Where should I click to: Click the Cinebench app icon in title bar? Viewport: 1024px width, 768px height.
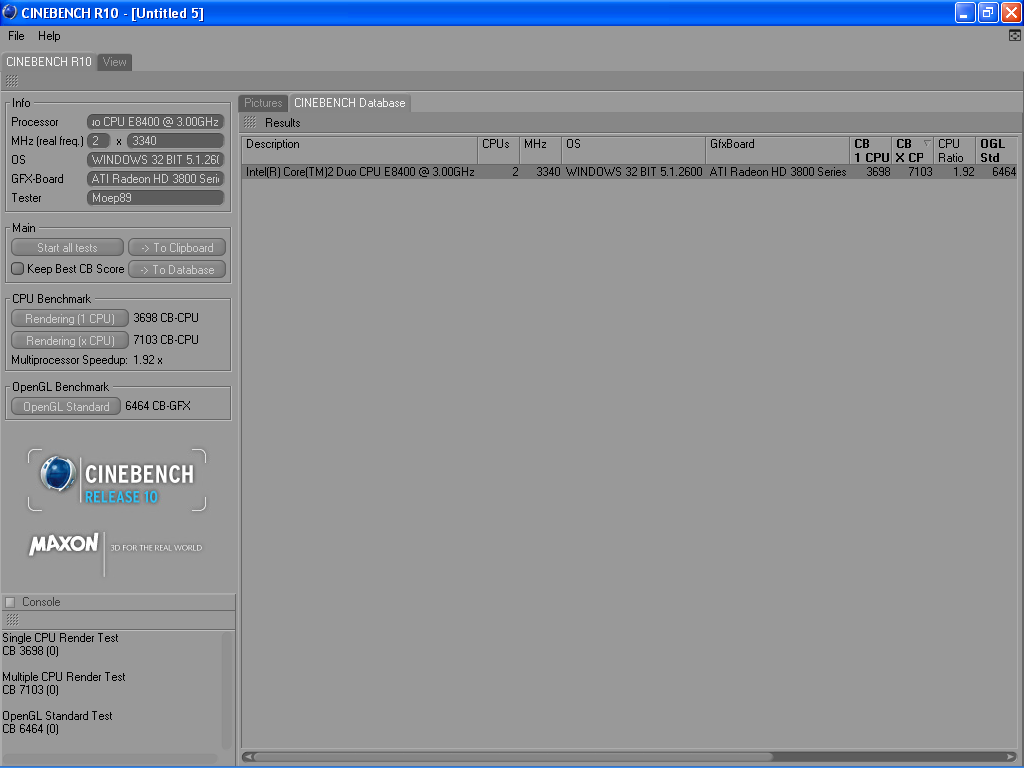pos(10,12)
